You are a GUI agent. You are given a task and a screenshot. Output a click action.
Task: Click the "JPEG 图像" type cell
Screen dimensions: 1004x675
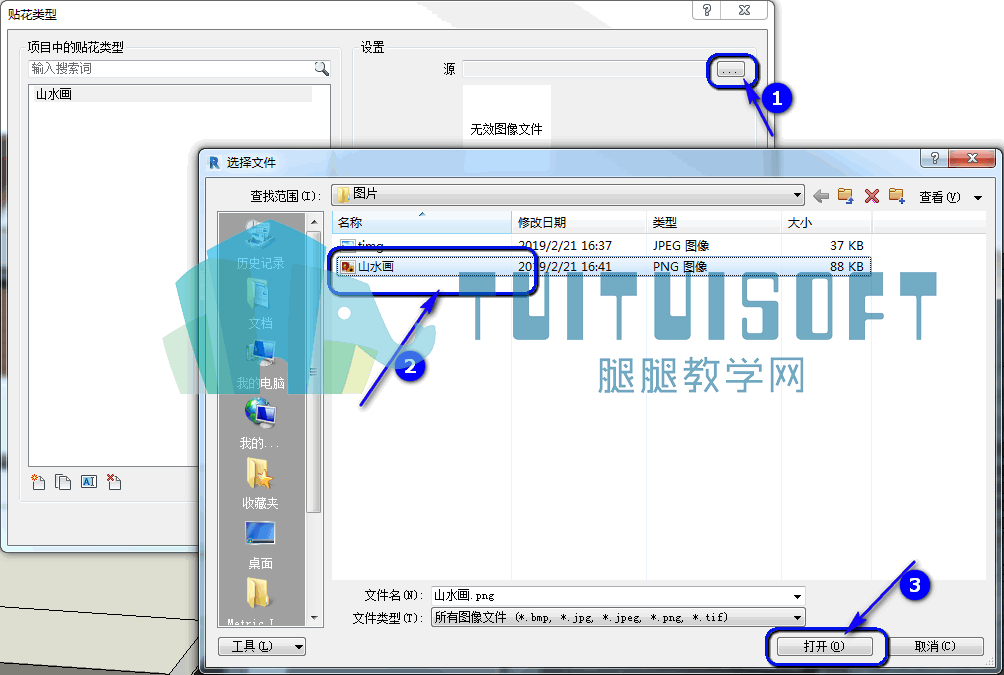coord(681,245)
